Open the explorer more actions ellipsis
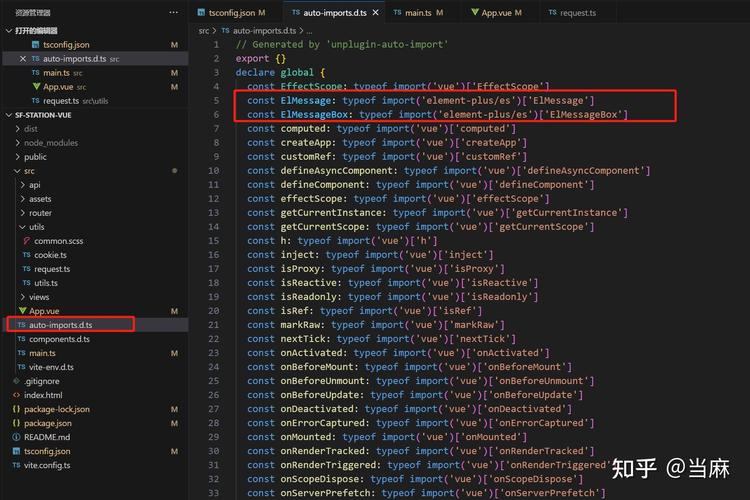 (x=174, y=12)
